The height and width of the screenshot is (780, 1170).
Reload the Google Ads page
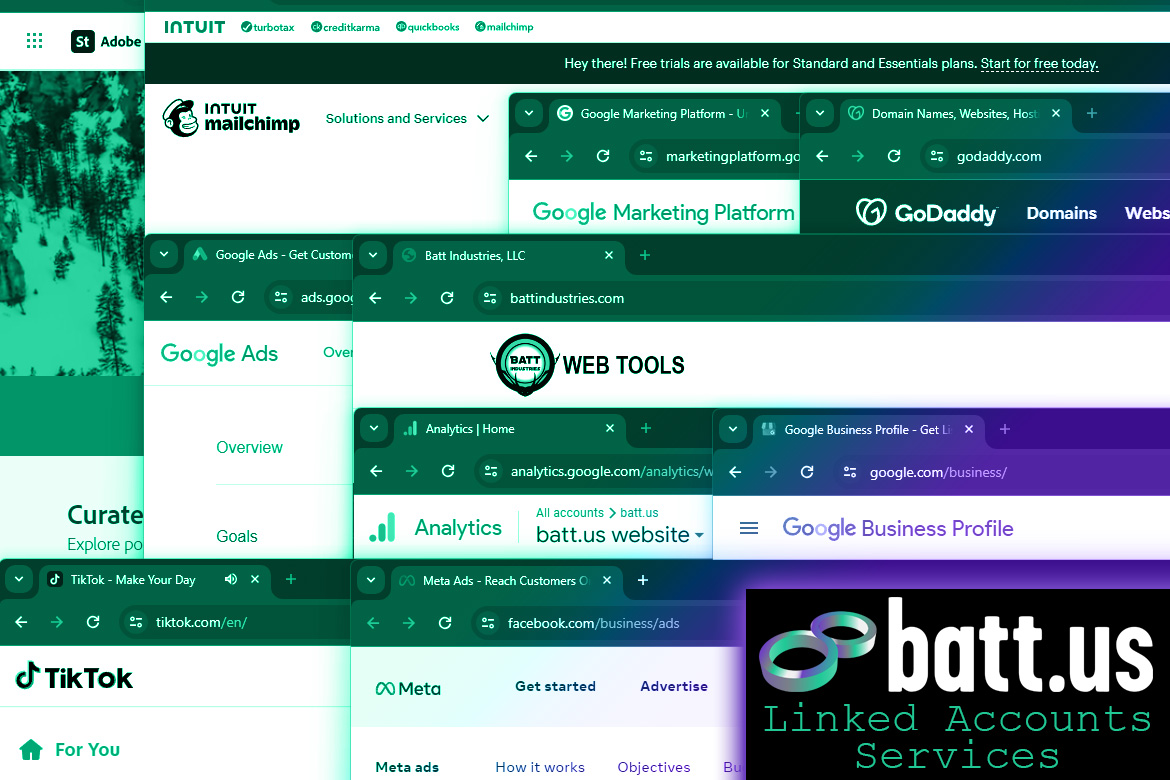click(x=238, y=297)
